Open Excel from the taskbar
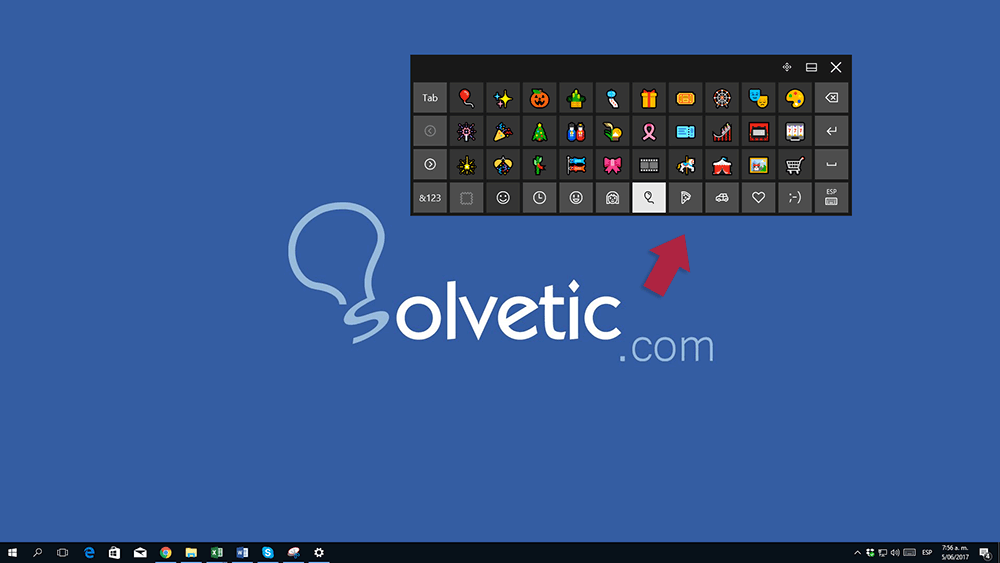The image size is (1000, 563). (x=217, y=552)
